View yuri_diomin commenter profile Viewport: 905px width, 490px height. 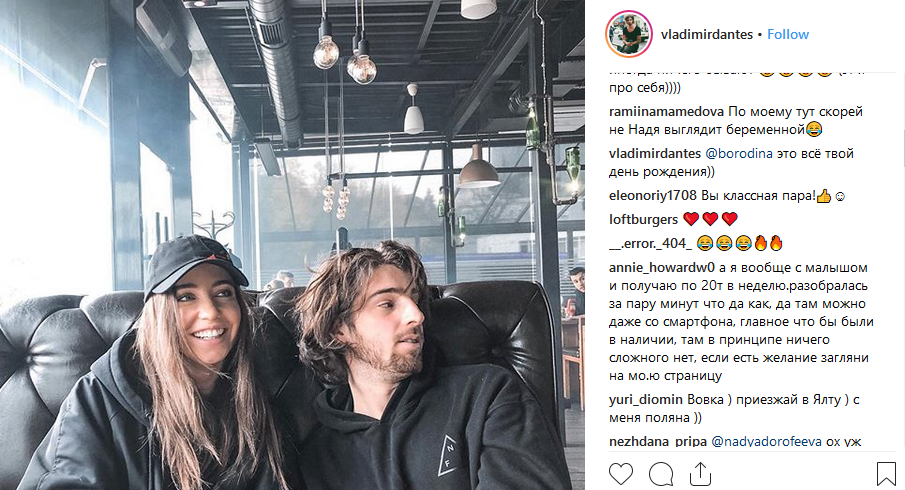click(646, 399)
